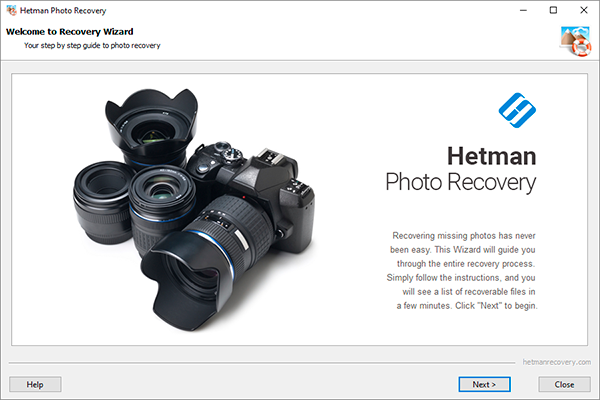The image size is (600, 400).
Task: Click the photo lifebuoy icon in header
Action: pyautogui.click(x=576, y=41)
